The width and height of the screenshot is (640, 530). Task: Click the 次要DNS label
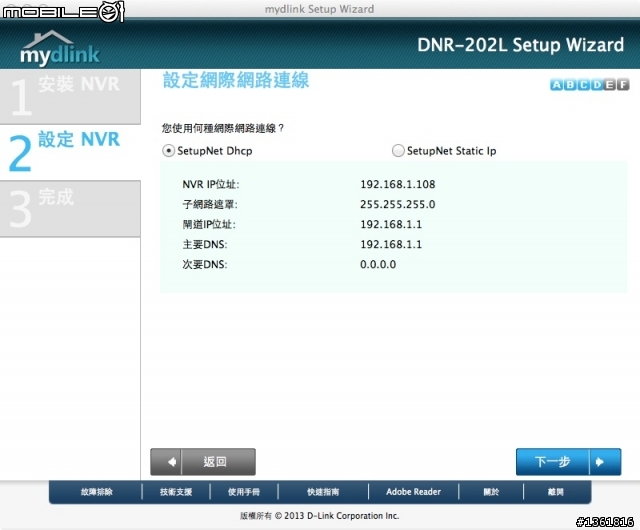point(204,264)
